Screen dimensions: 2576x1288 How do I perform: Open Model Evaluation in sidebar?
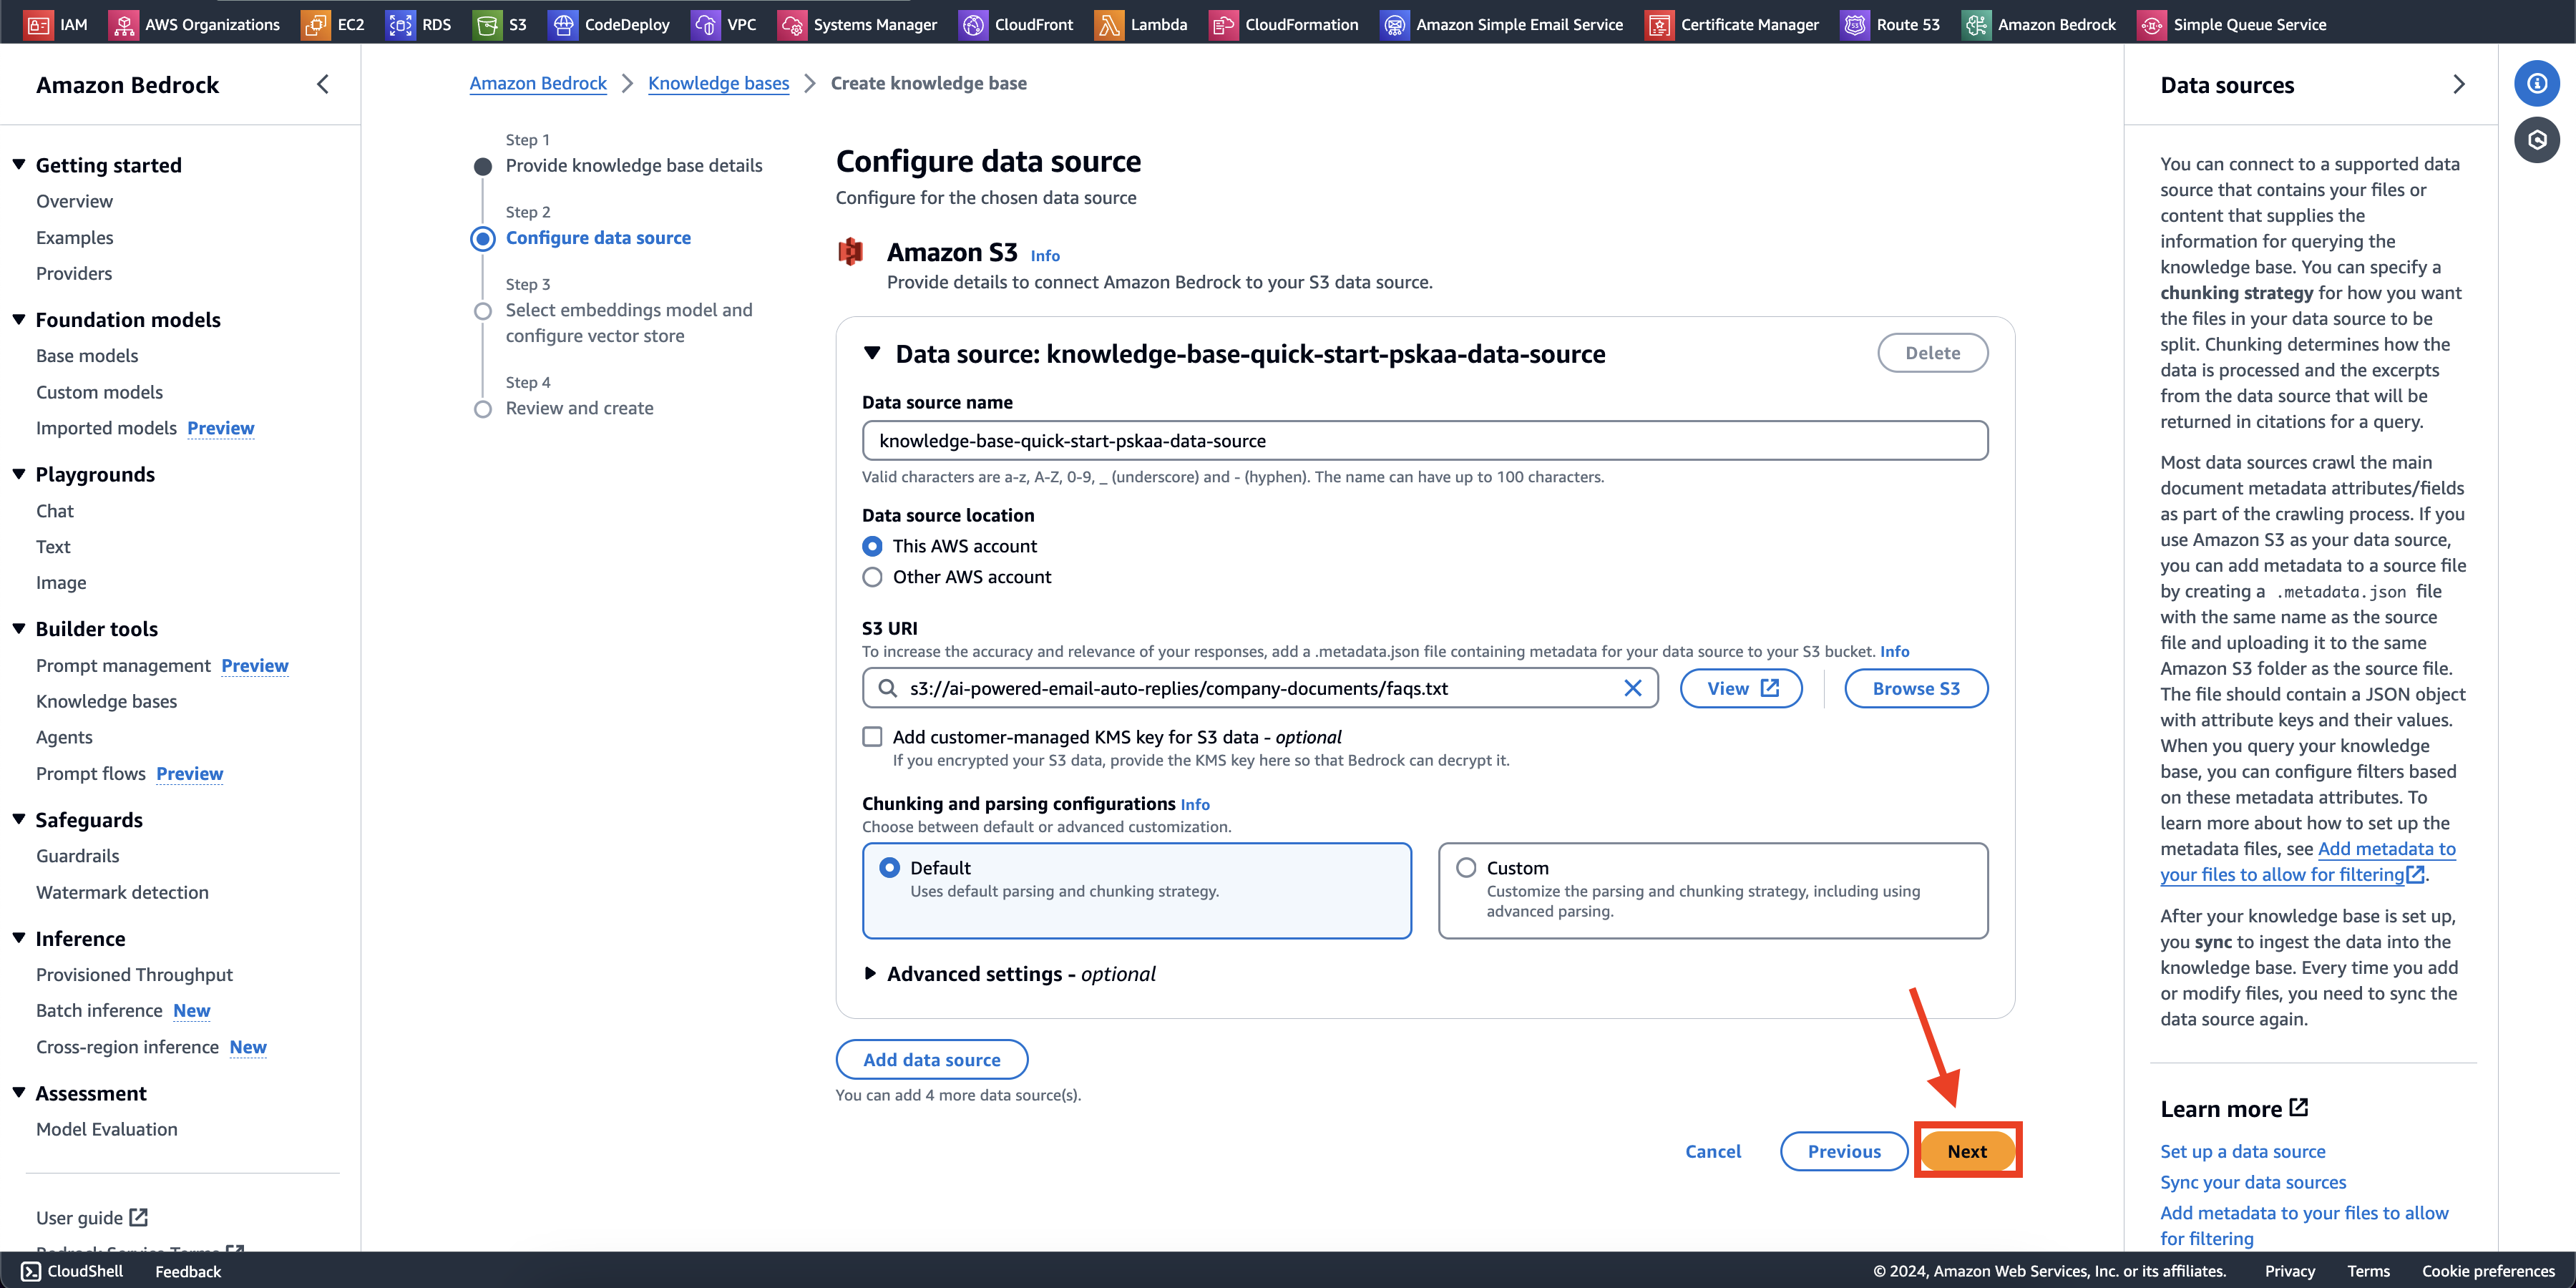[106, 1129]
